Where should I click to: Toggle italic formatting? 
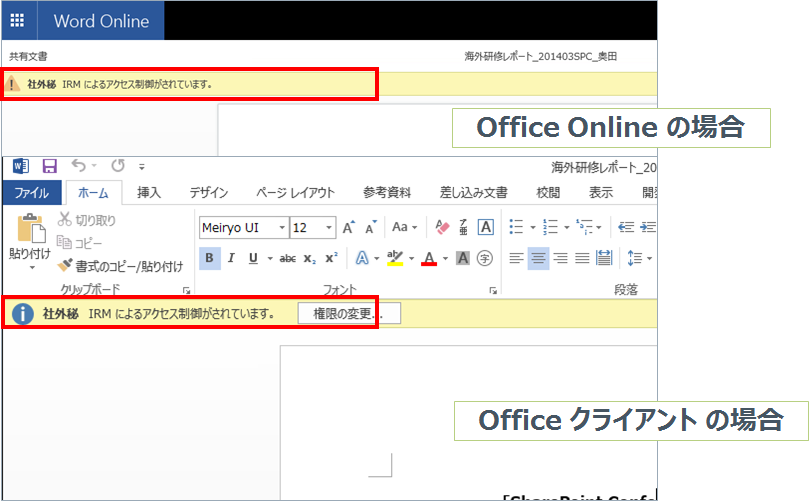click(x=231, y=258)
